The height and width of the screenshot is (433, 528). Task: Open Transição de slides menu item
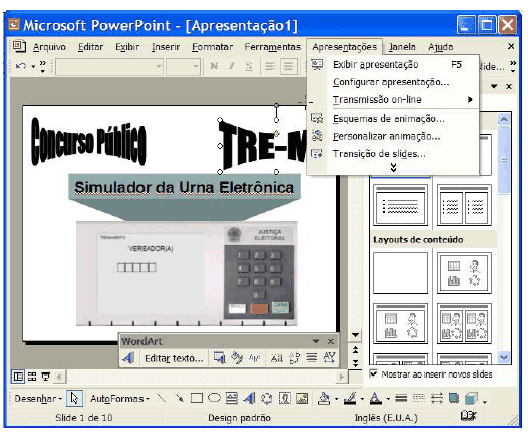[x=393, y=154]
